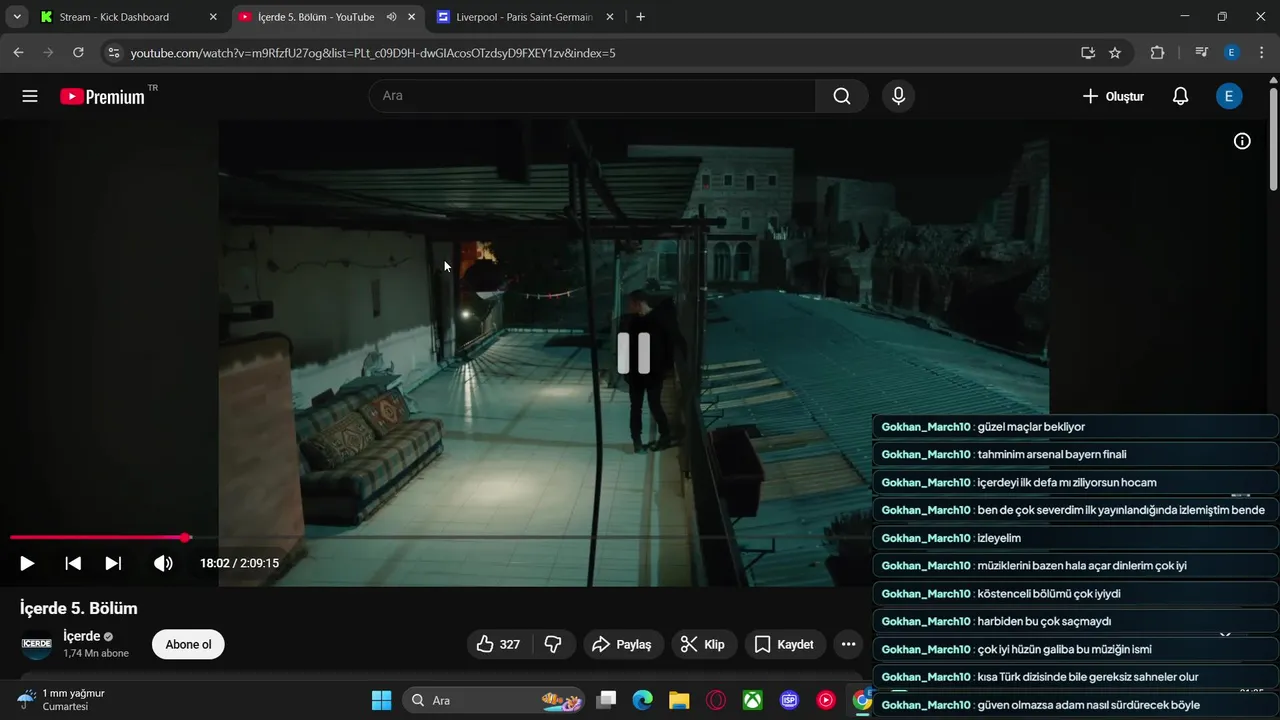
Task: Open weather widget 1 mm yağmur
Action: click(62, 700)
